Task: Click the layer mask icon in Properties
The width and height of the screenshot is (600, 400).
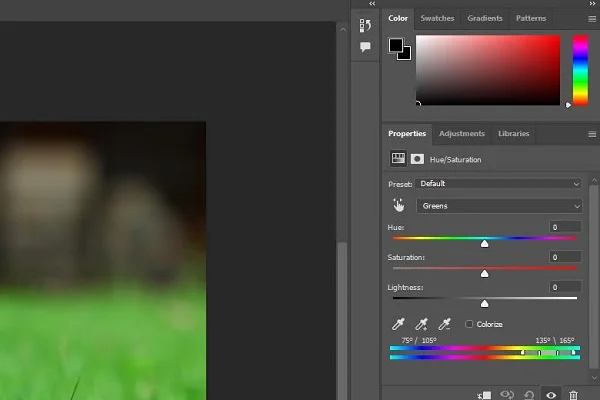Action: [417, 159]
